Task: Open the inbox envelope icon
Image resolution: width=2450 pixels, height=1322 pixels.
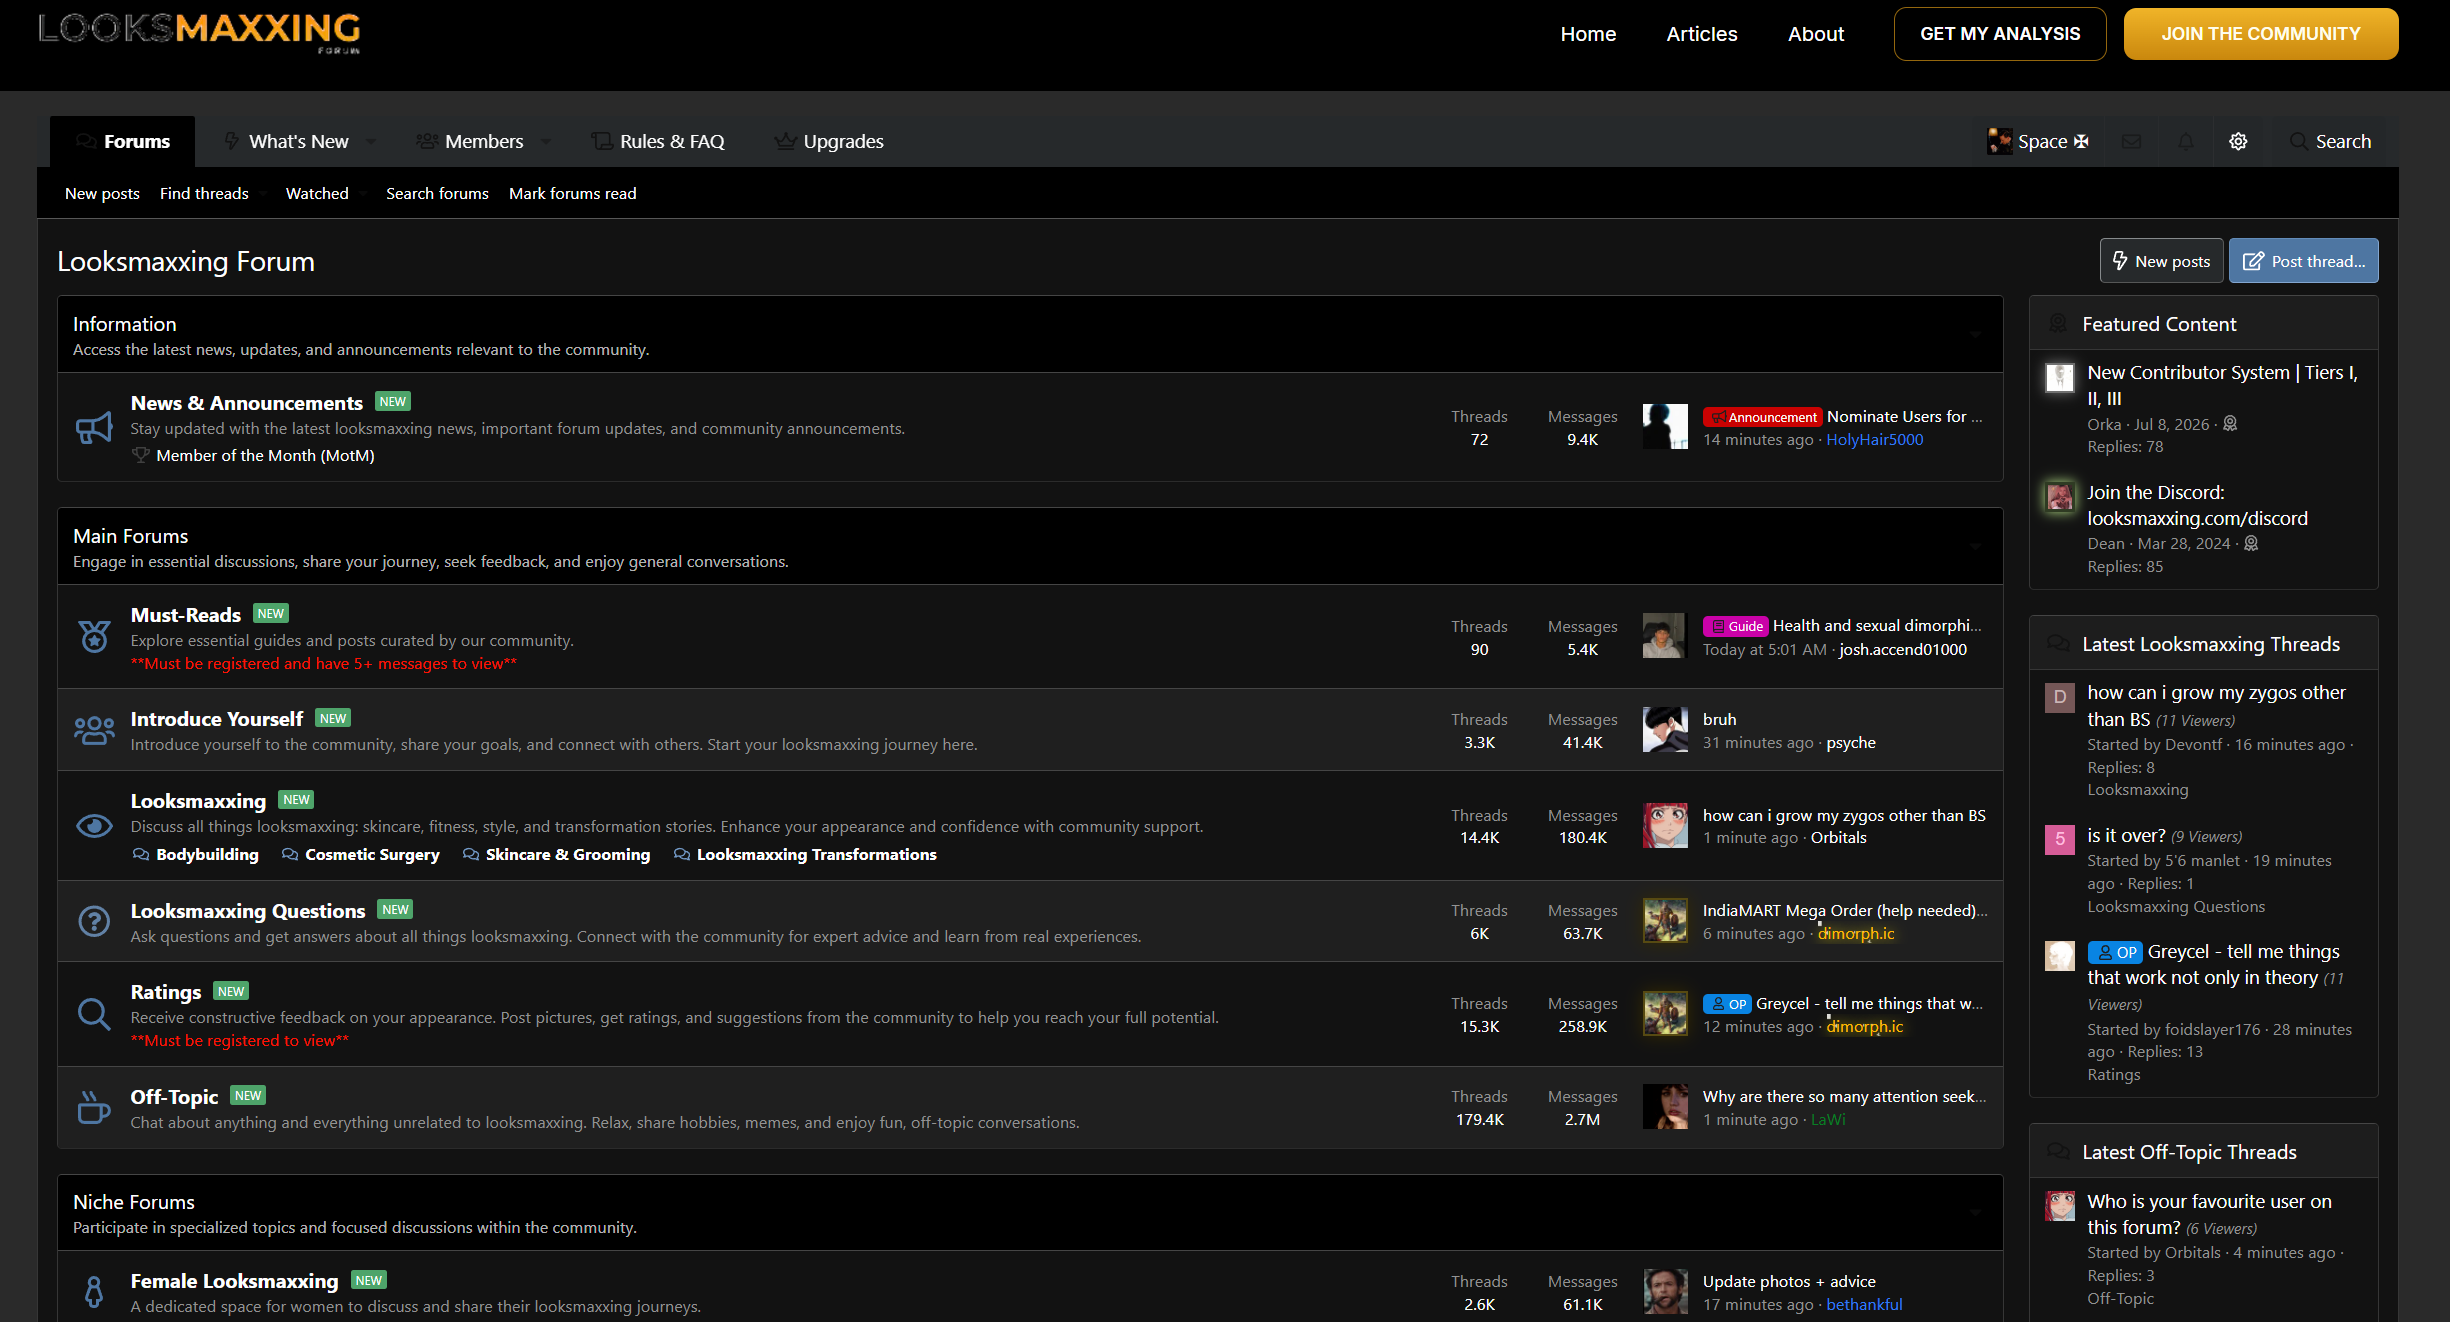Action: pos(2131,141)
